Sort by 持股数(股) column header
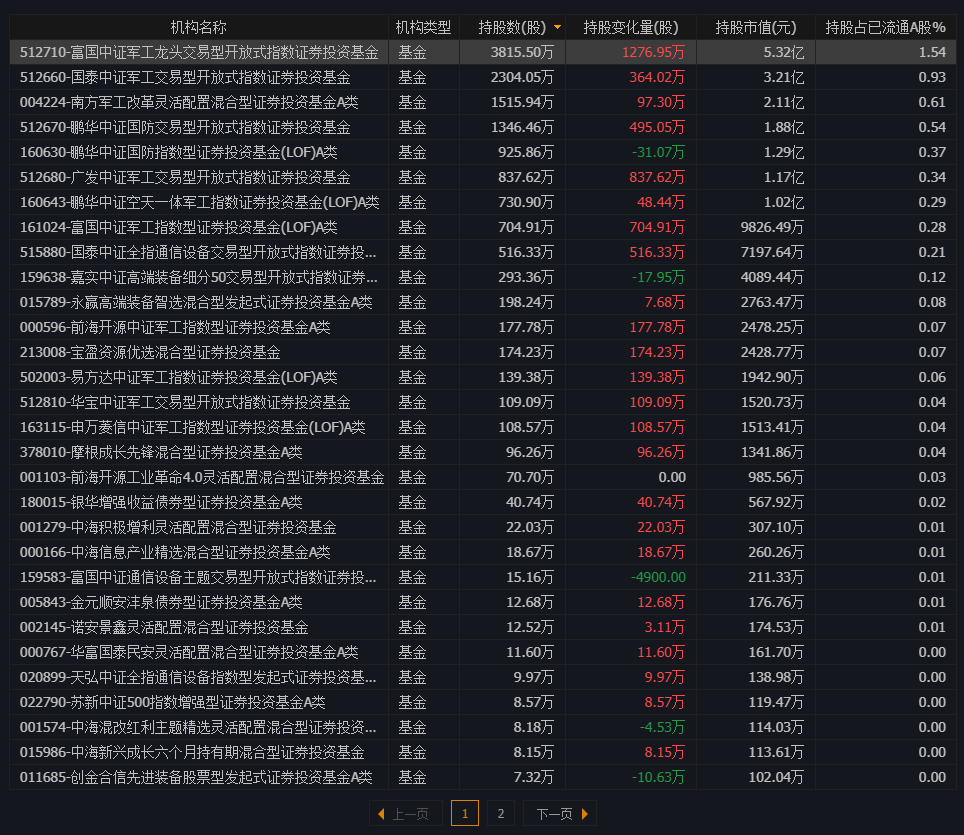964x835 pixels. [512, 27]
